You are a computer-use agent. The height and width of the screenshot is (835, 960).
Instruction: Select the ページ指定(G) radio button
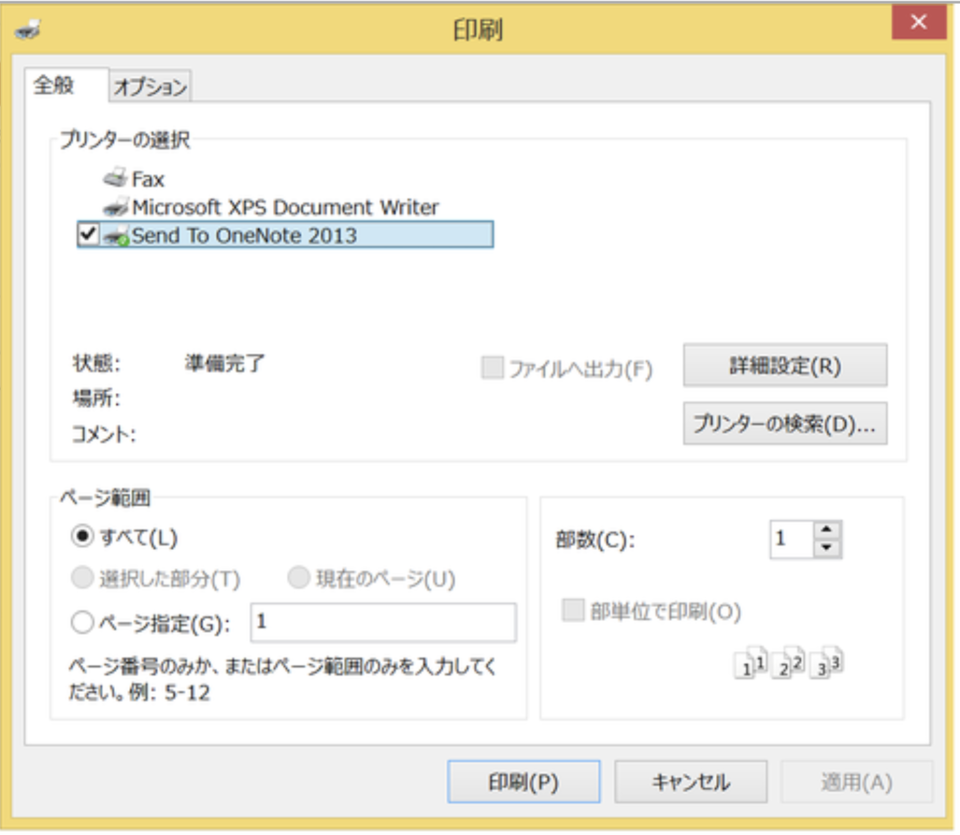(x=82, y=623)
